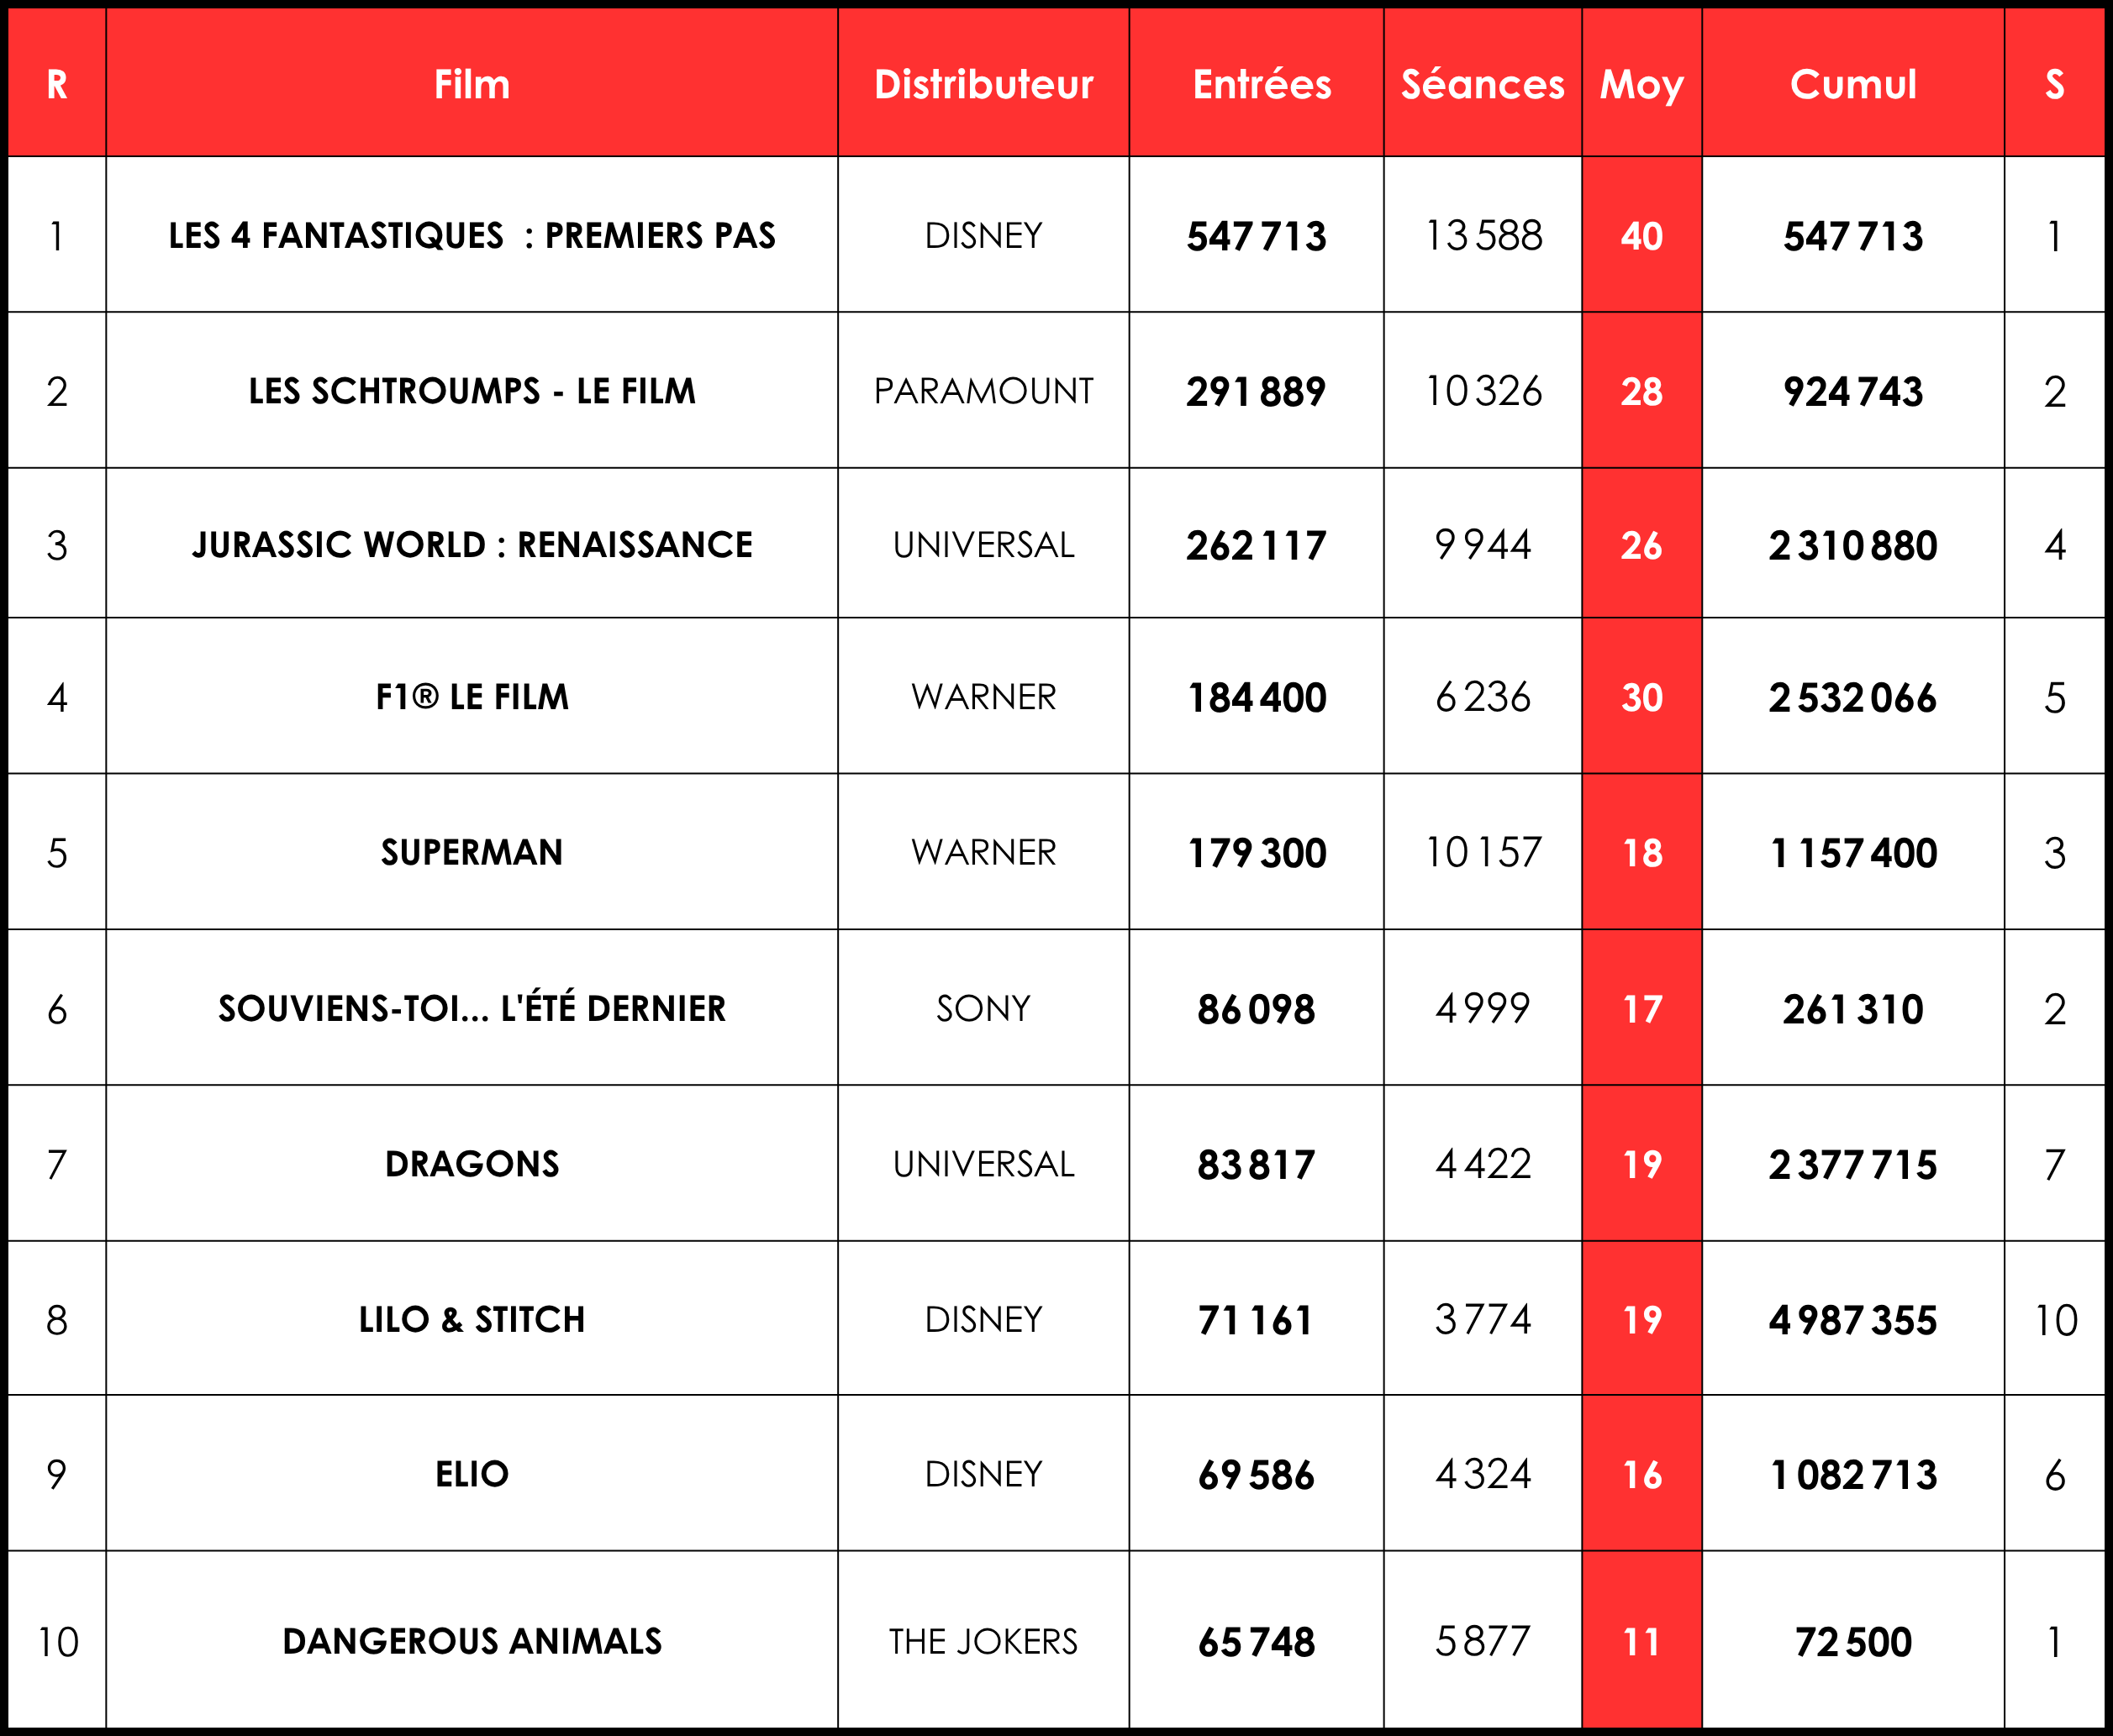This screenshot has height=1736, width=2113.
Task: Click the Séances column header
Action: coord(1482,84)
